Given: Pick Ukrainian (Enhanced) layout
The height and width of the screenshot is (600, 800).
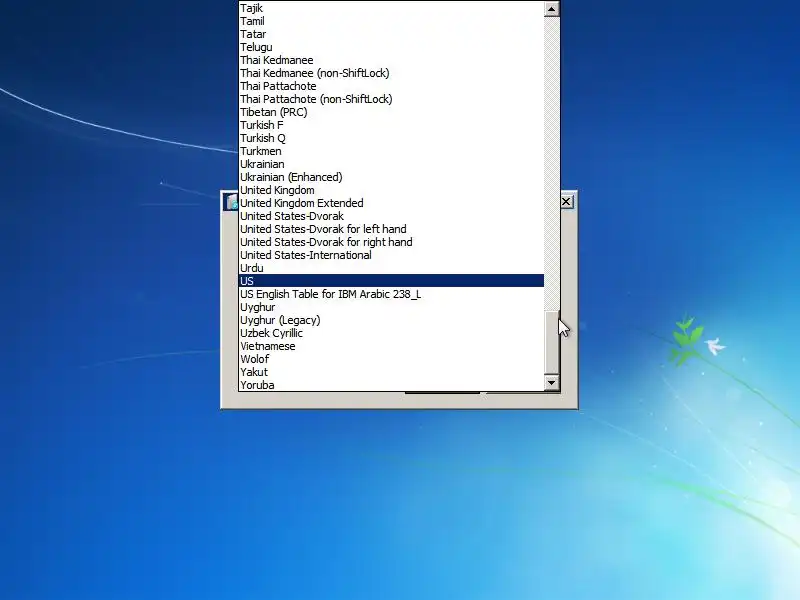Looking at the screenshot, I should [x=391, y=178].
